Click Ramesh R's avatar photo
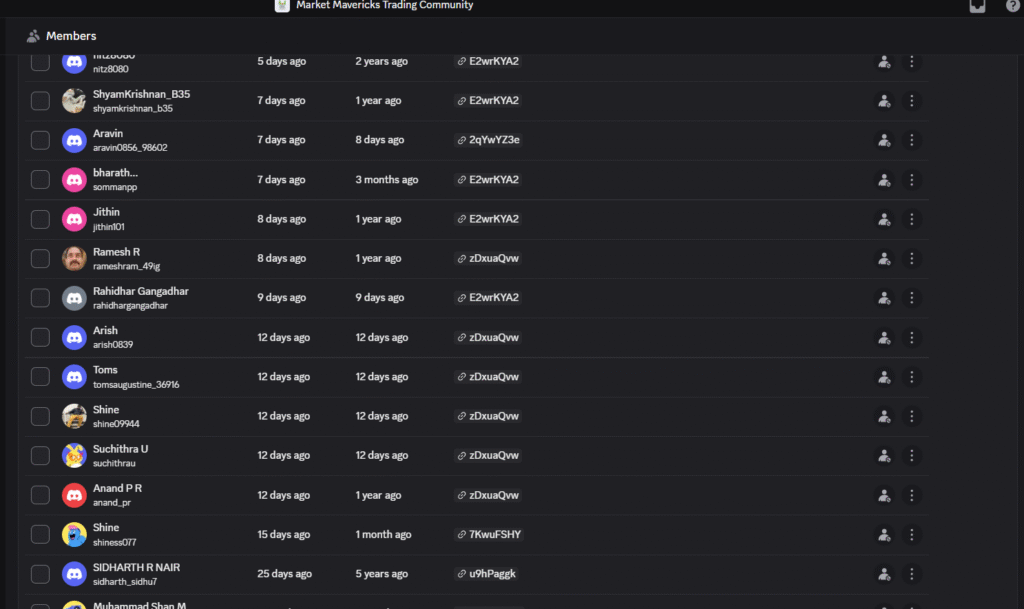The height and width of the screenshot is (609, 1024). pyautogui.click(x=74, y=259)
